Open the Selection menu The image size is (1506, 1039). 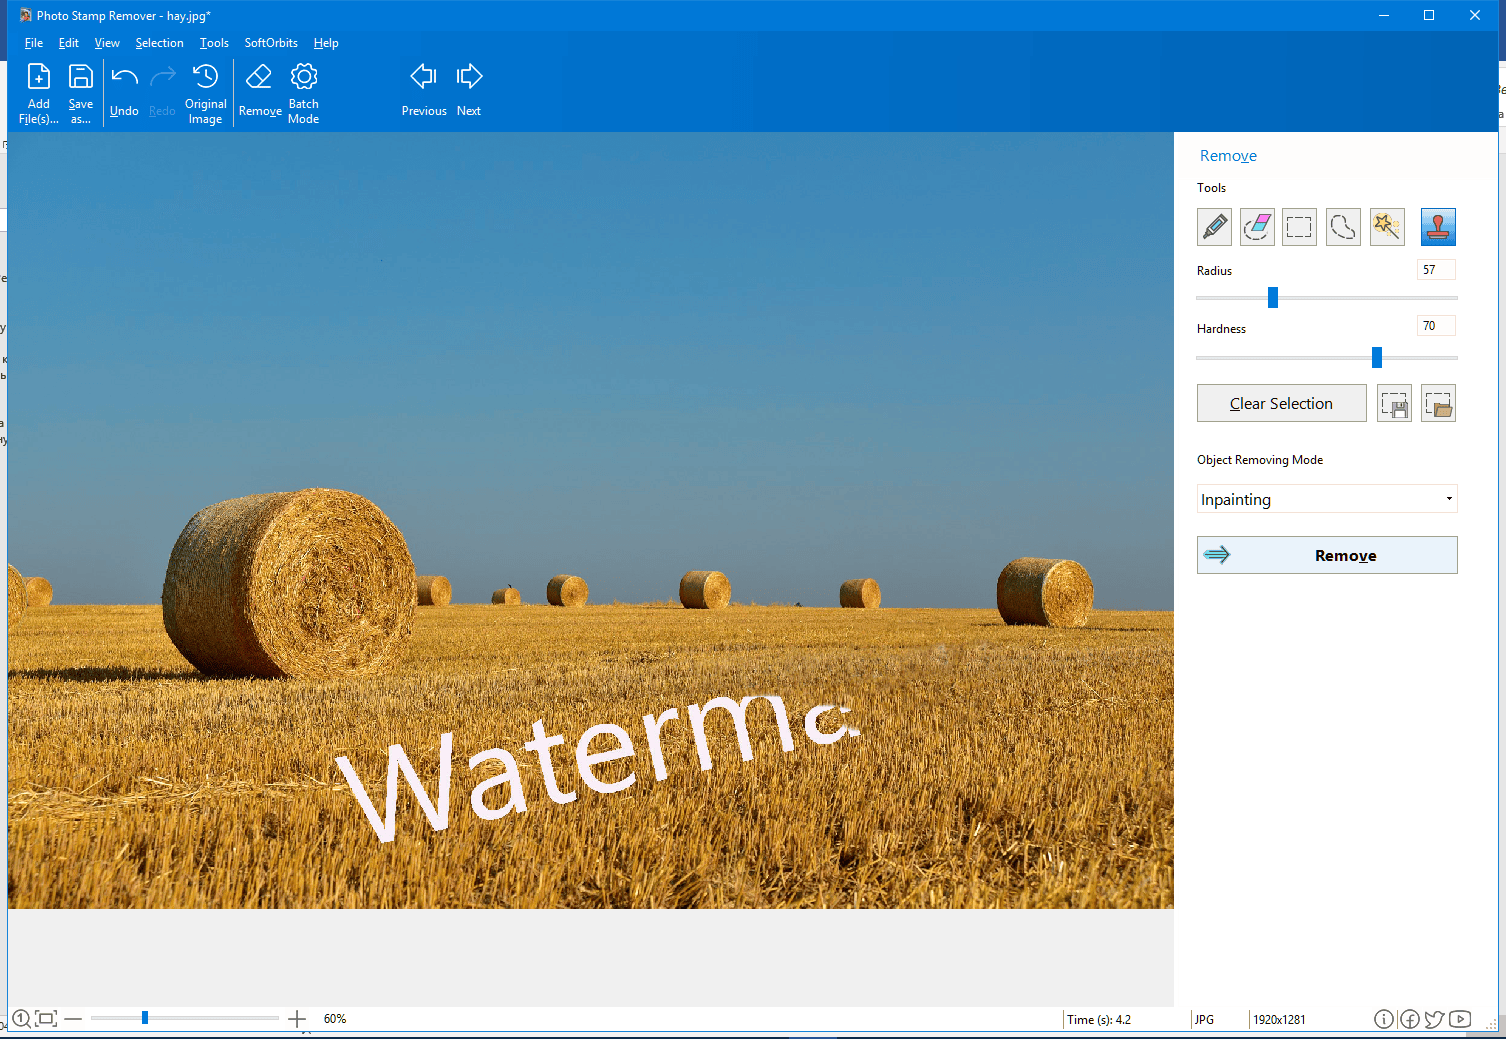coord(159,43)
